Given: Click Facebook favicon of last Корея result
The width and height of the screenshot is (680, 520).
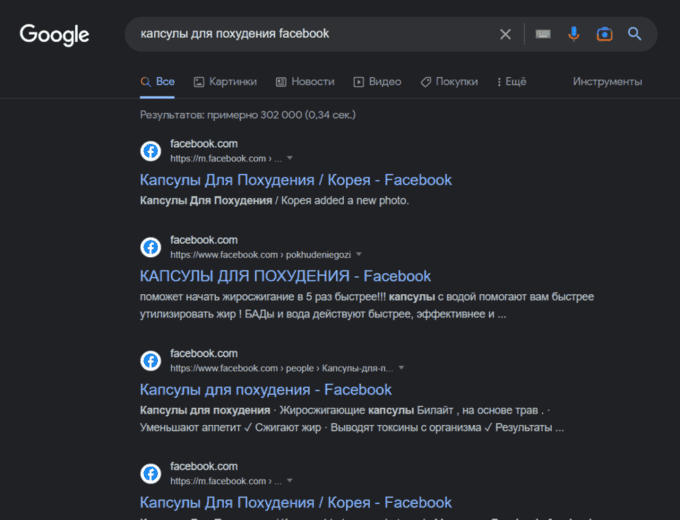Looking at the screenshot, I should pyautogui.click(x=150, y=474).
